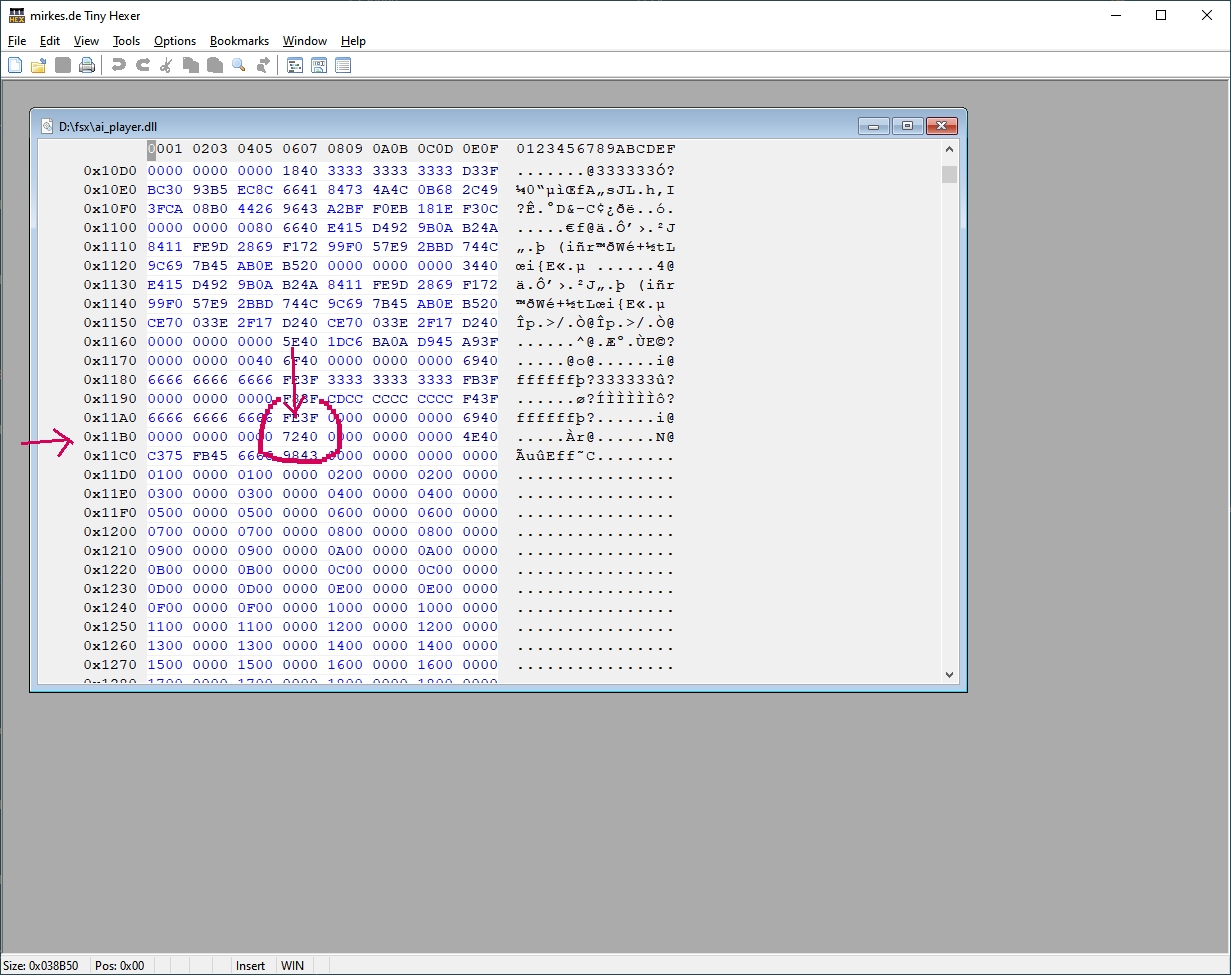Click the rightmost list-view toolbar icon
This screenshot has height=975, width=1231.
click(343, 66)
